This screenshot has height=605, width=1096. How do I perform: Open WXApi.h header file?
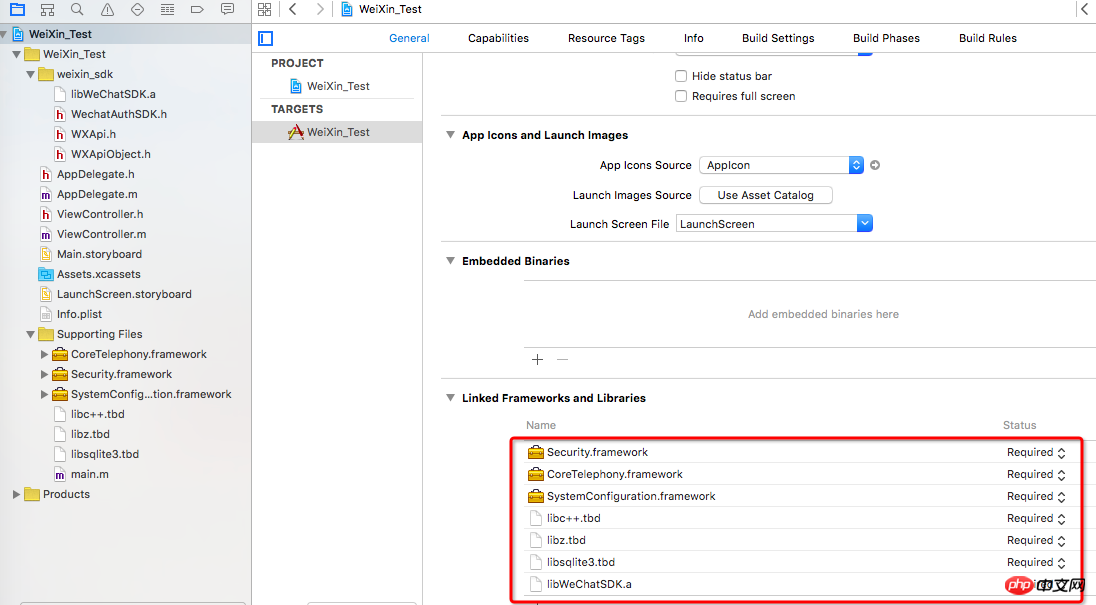(x=93, y=134)
